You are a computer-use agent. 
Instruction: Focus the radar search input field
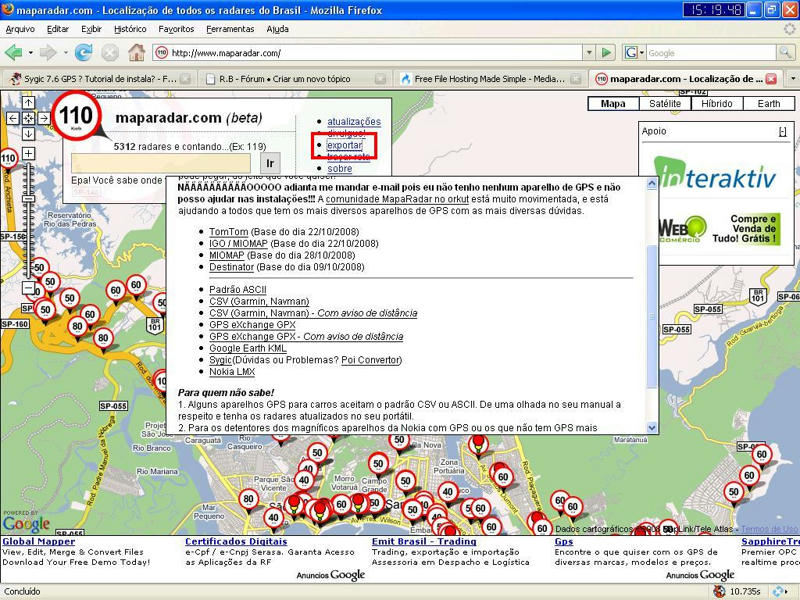[x=161, y=163]
